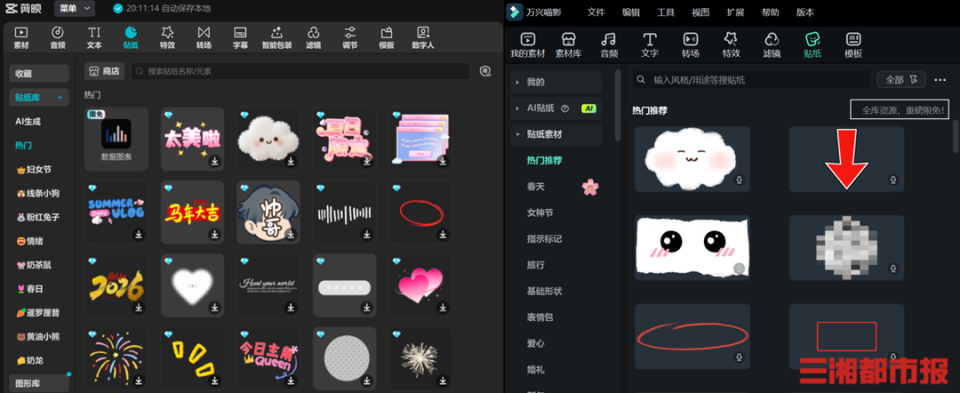Image resolution: width=960 pixels, height=393 pixels.
Task: Open 模板 tab in 剪映 toolbar
Action: pyautogui.click(x=386, y=37)
